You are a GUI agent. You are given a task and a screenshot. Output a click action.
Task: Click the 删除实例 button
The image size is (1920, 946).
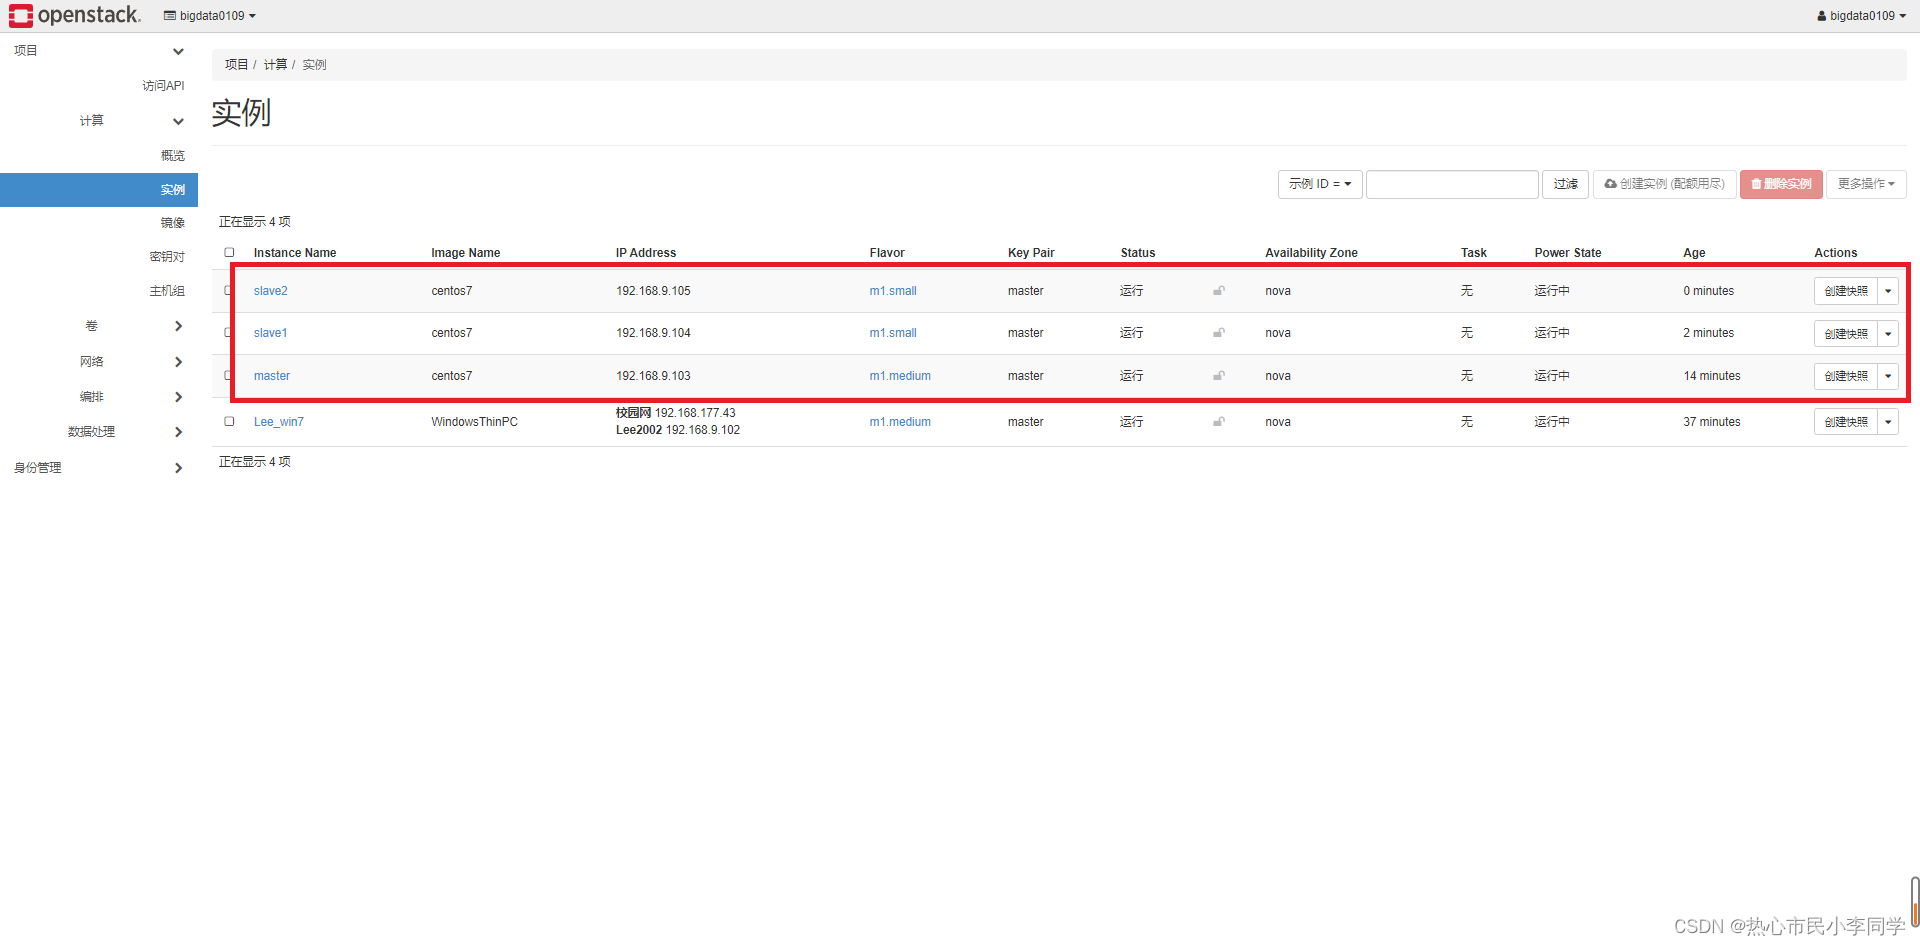(1781, 184)
